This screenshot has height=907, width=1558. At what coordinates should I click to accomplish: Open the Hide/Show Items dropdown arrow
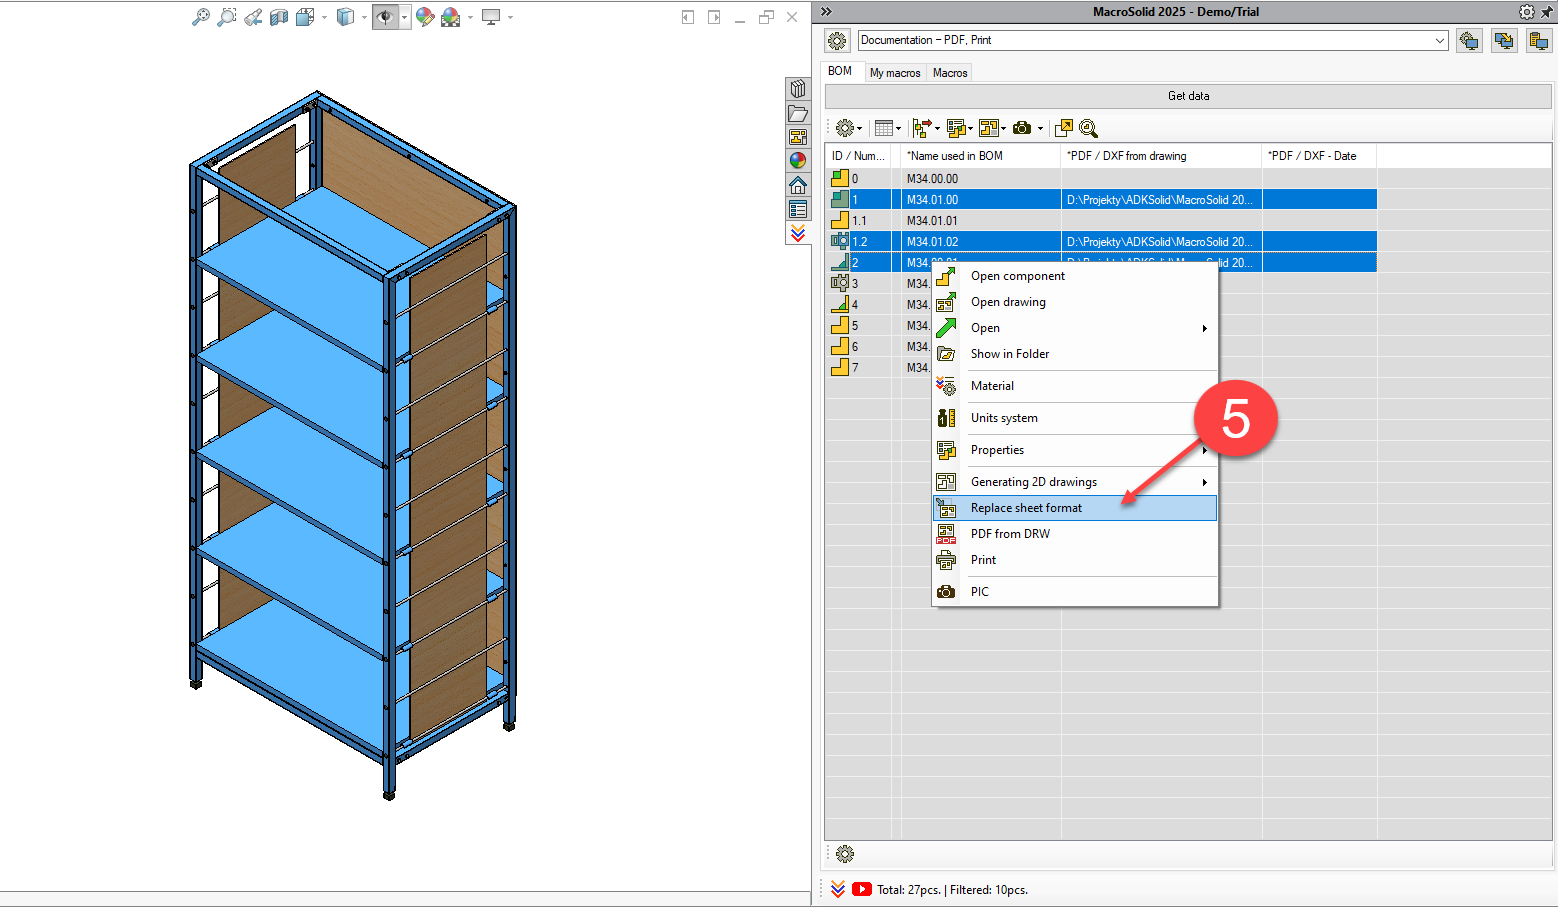(404, 18)
